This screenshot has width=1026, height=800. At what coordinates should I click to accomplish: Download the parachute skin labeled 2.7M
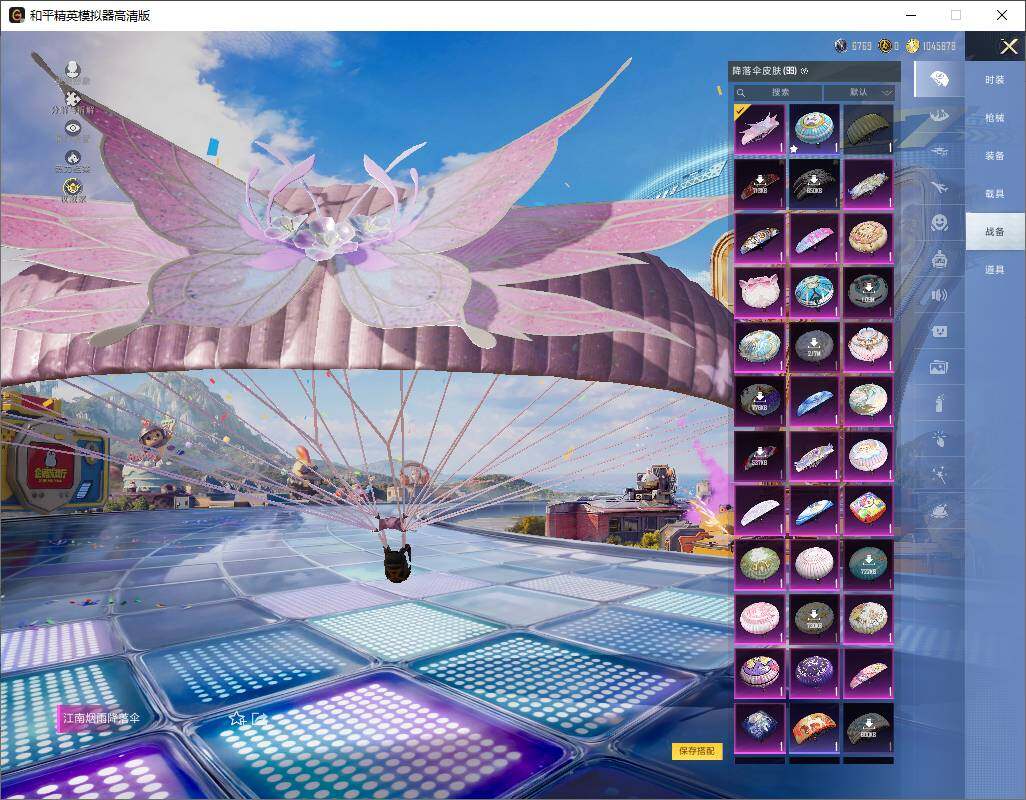click(x=814, y=347)
